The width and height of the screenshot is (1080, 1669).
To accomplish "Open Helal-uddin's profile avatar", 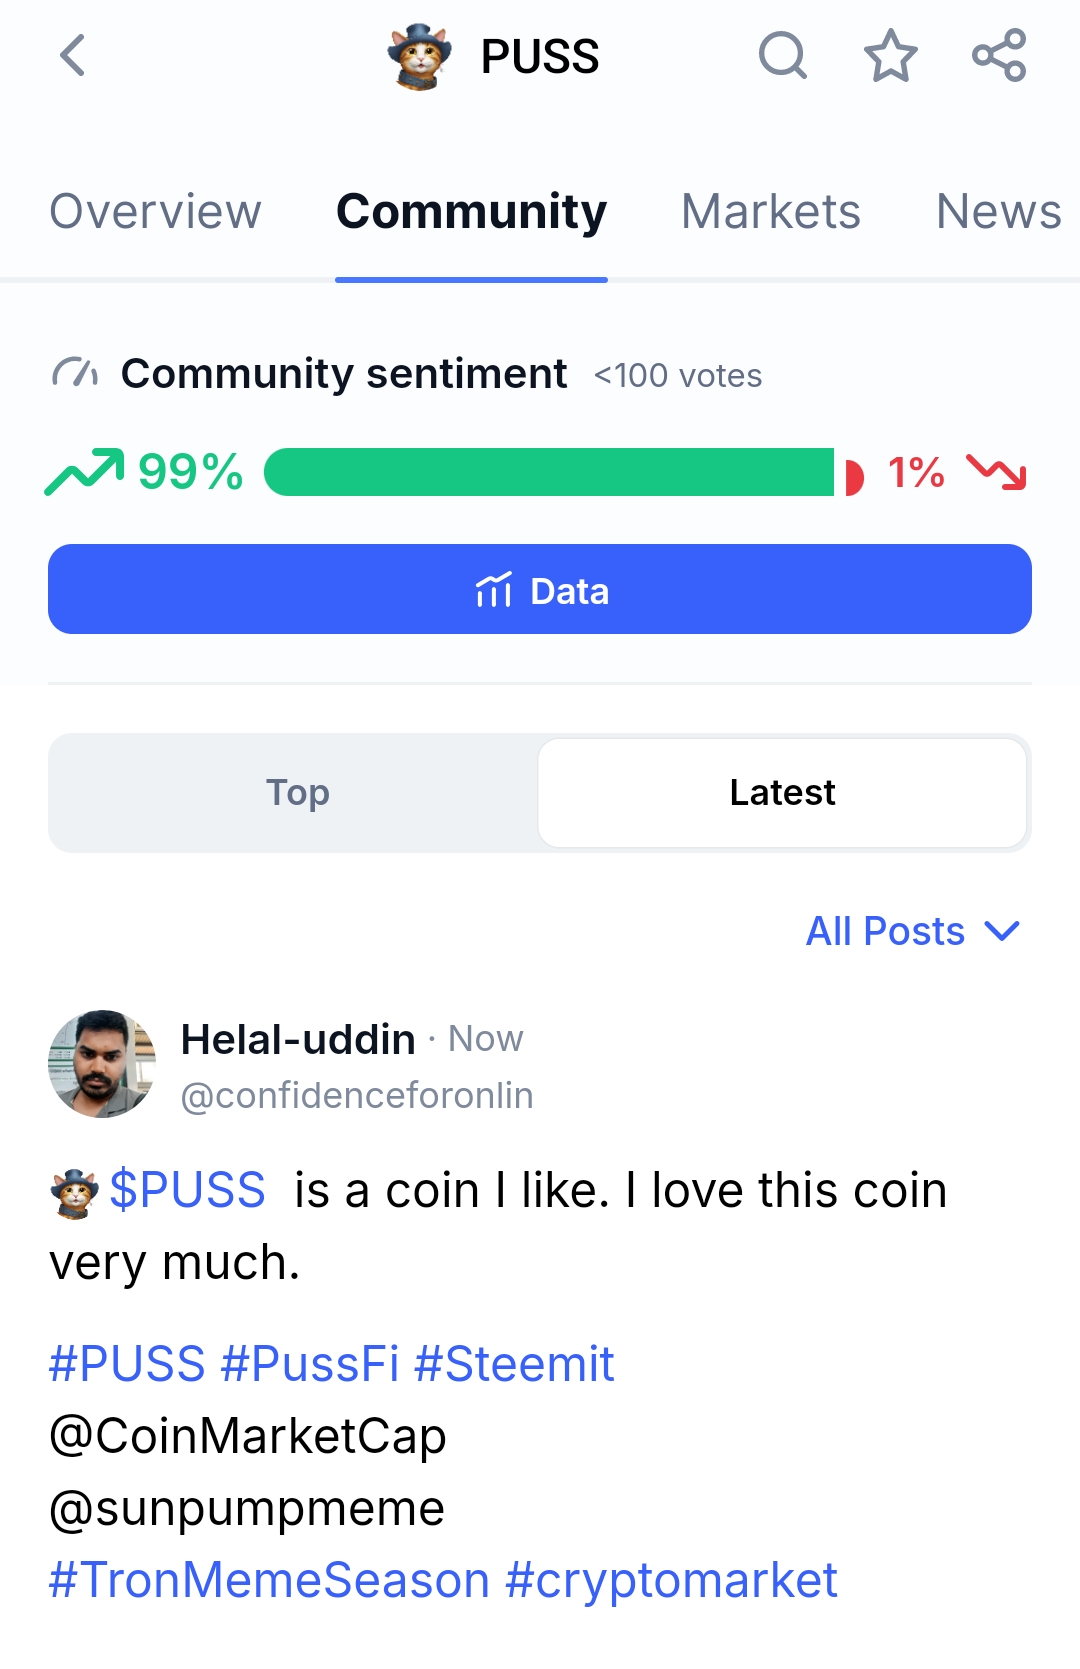I will (102, 1064).
